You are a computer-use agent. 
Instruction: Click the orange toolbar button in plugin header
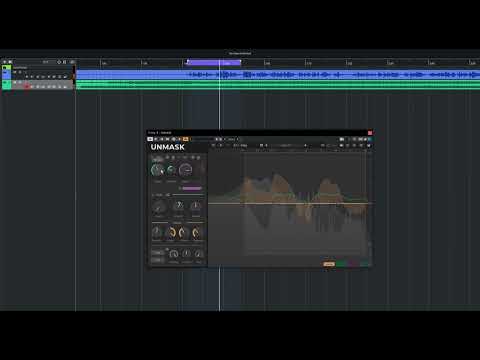click(186, 139)
